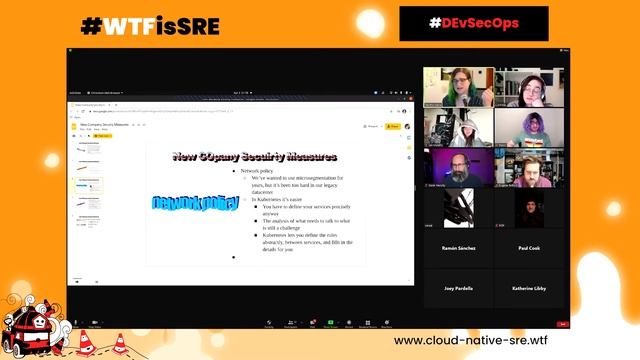
Task: Switch to filmstrip view icon
Action: point(77,282)
